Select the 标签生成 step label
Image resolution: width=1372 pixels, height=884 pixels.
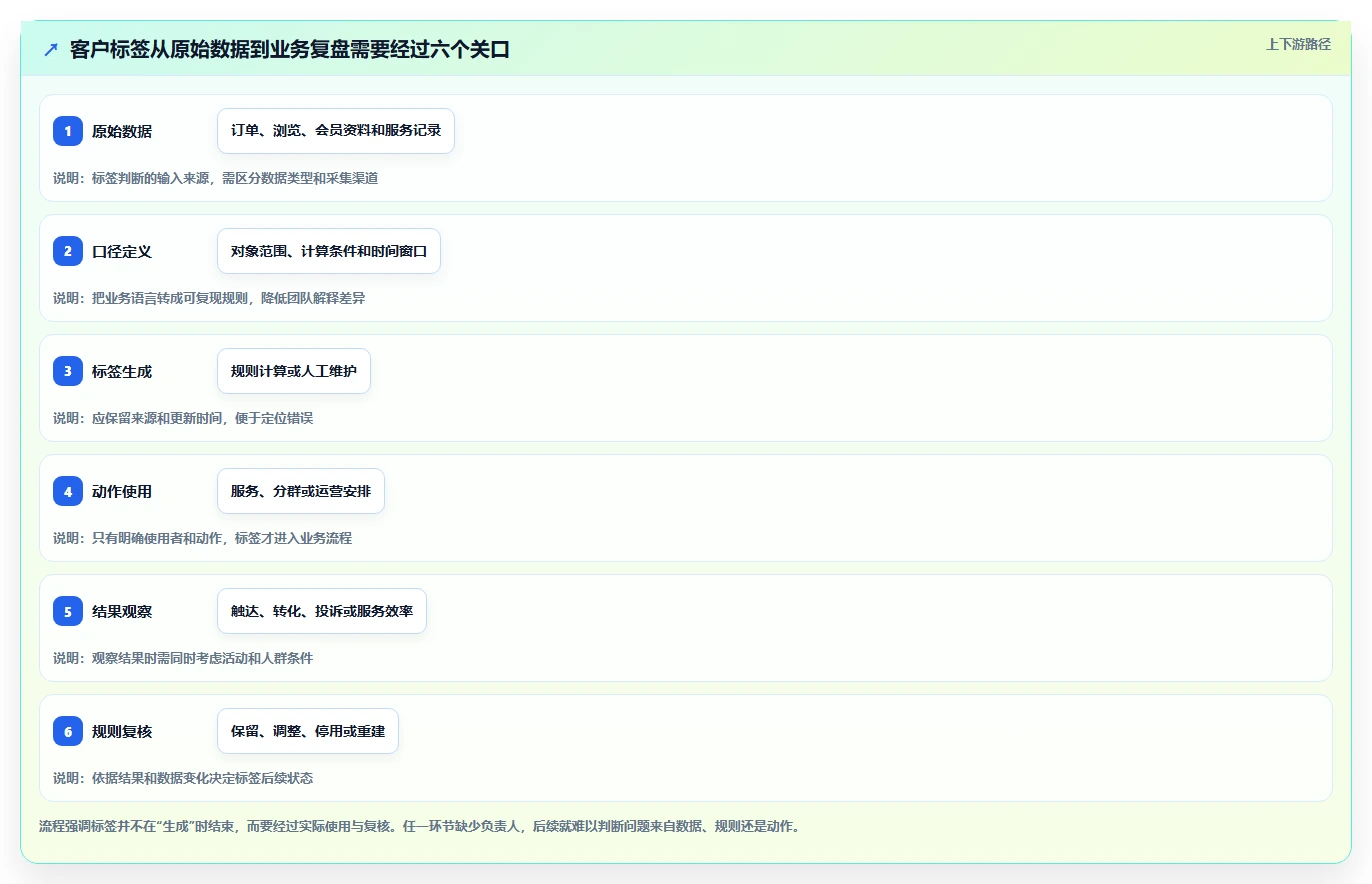click(122, 371)
